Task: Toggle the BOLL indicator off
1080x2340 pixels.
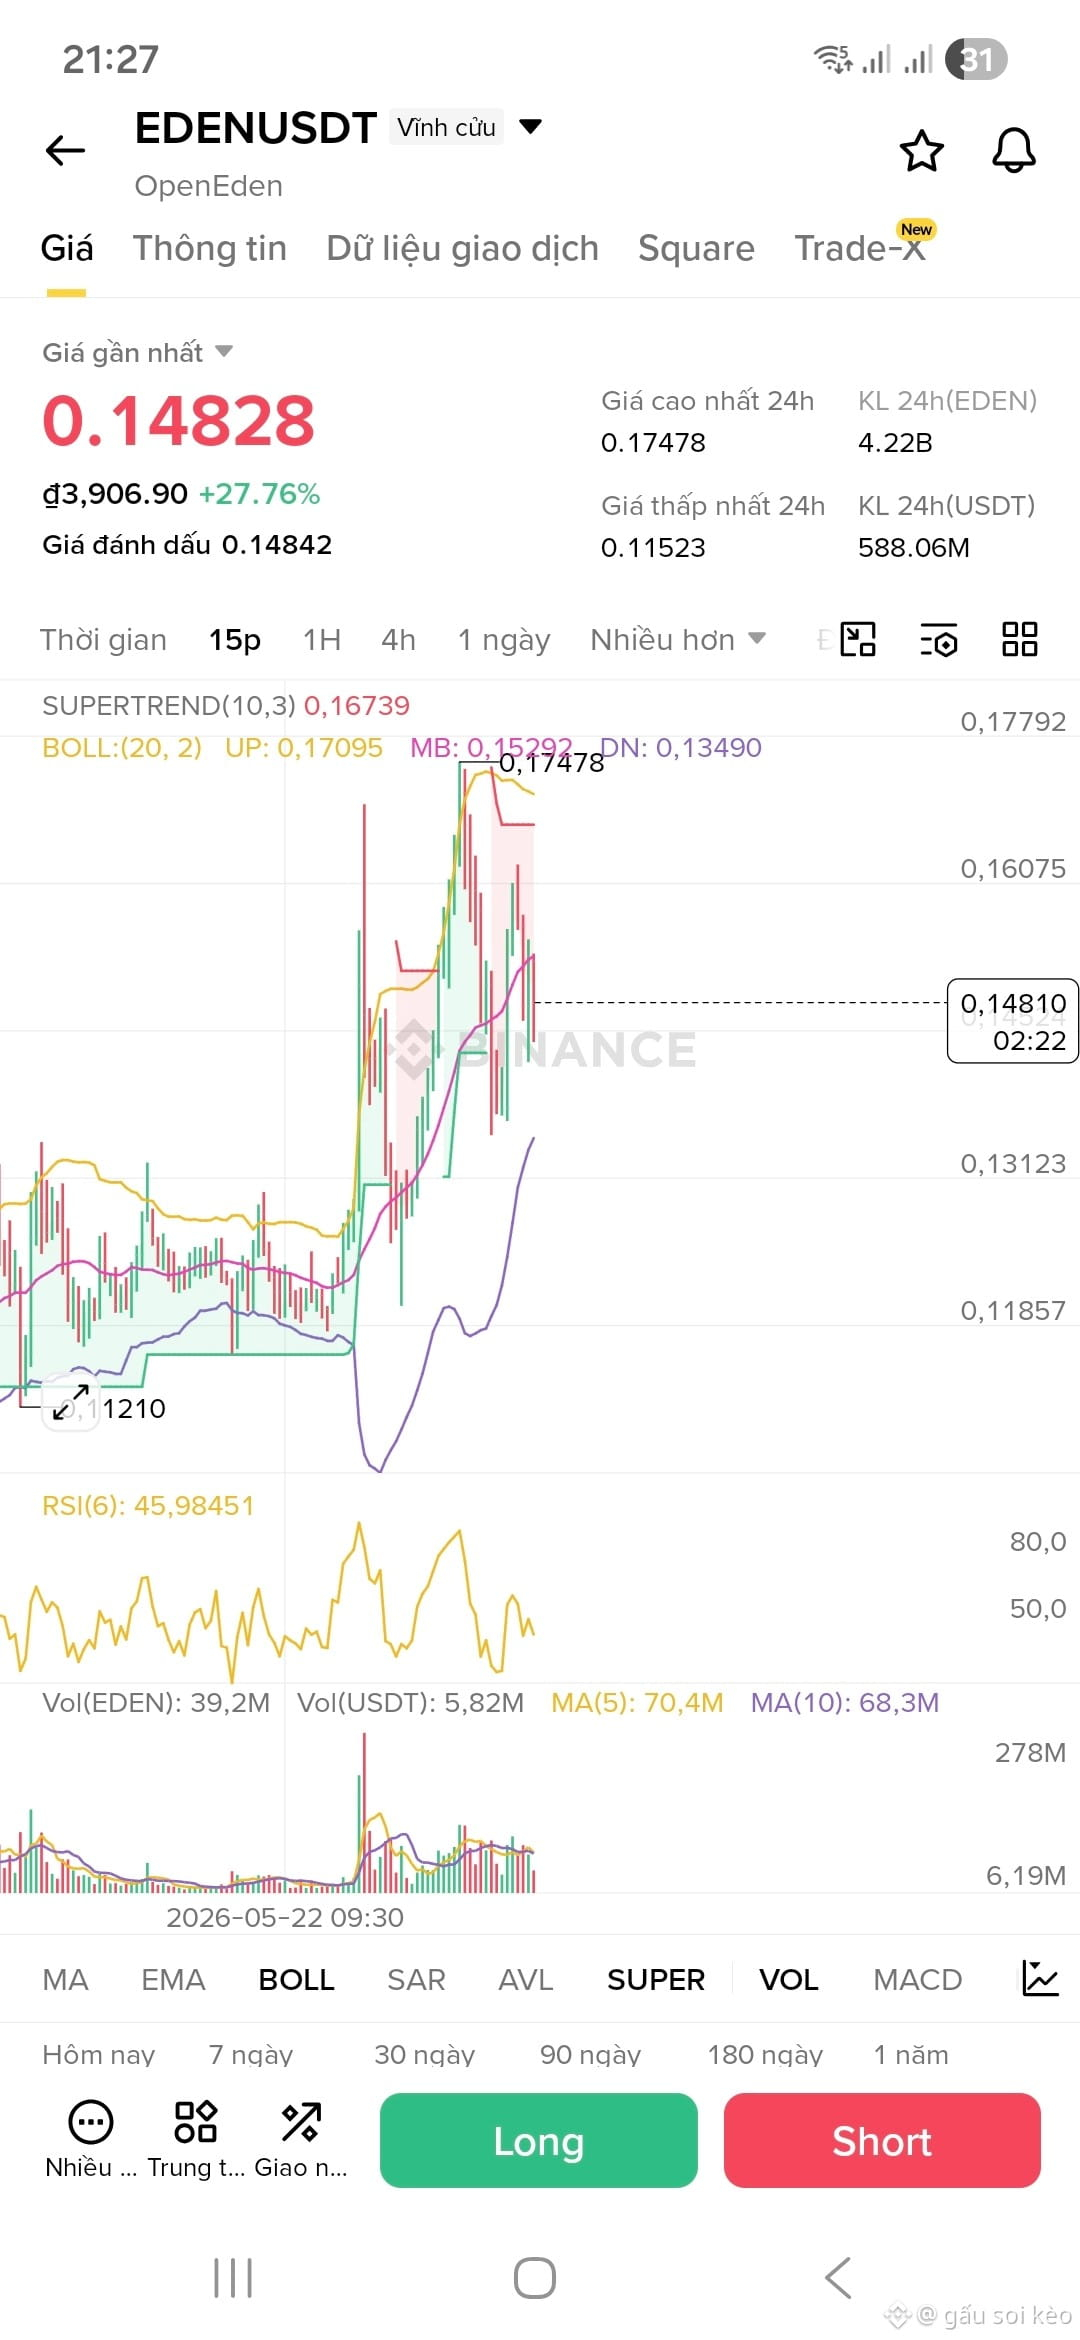Action: point(296,1979)
